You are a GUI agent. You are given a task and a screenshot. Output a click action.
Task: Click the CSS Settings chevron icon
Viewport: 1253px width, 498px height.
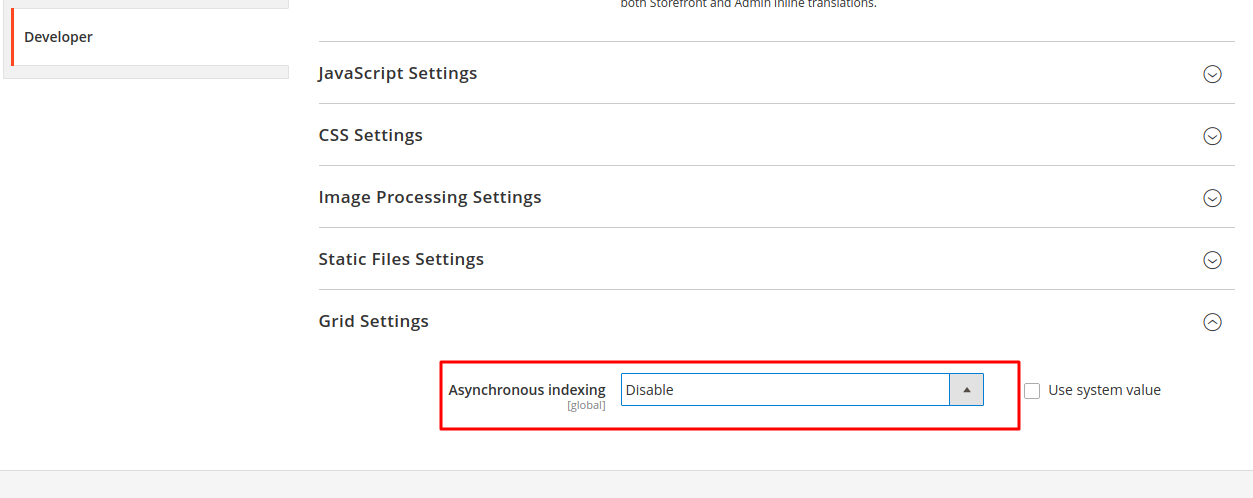click(x=1212, y=136)
